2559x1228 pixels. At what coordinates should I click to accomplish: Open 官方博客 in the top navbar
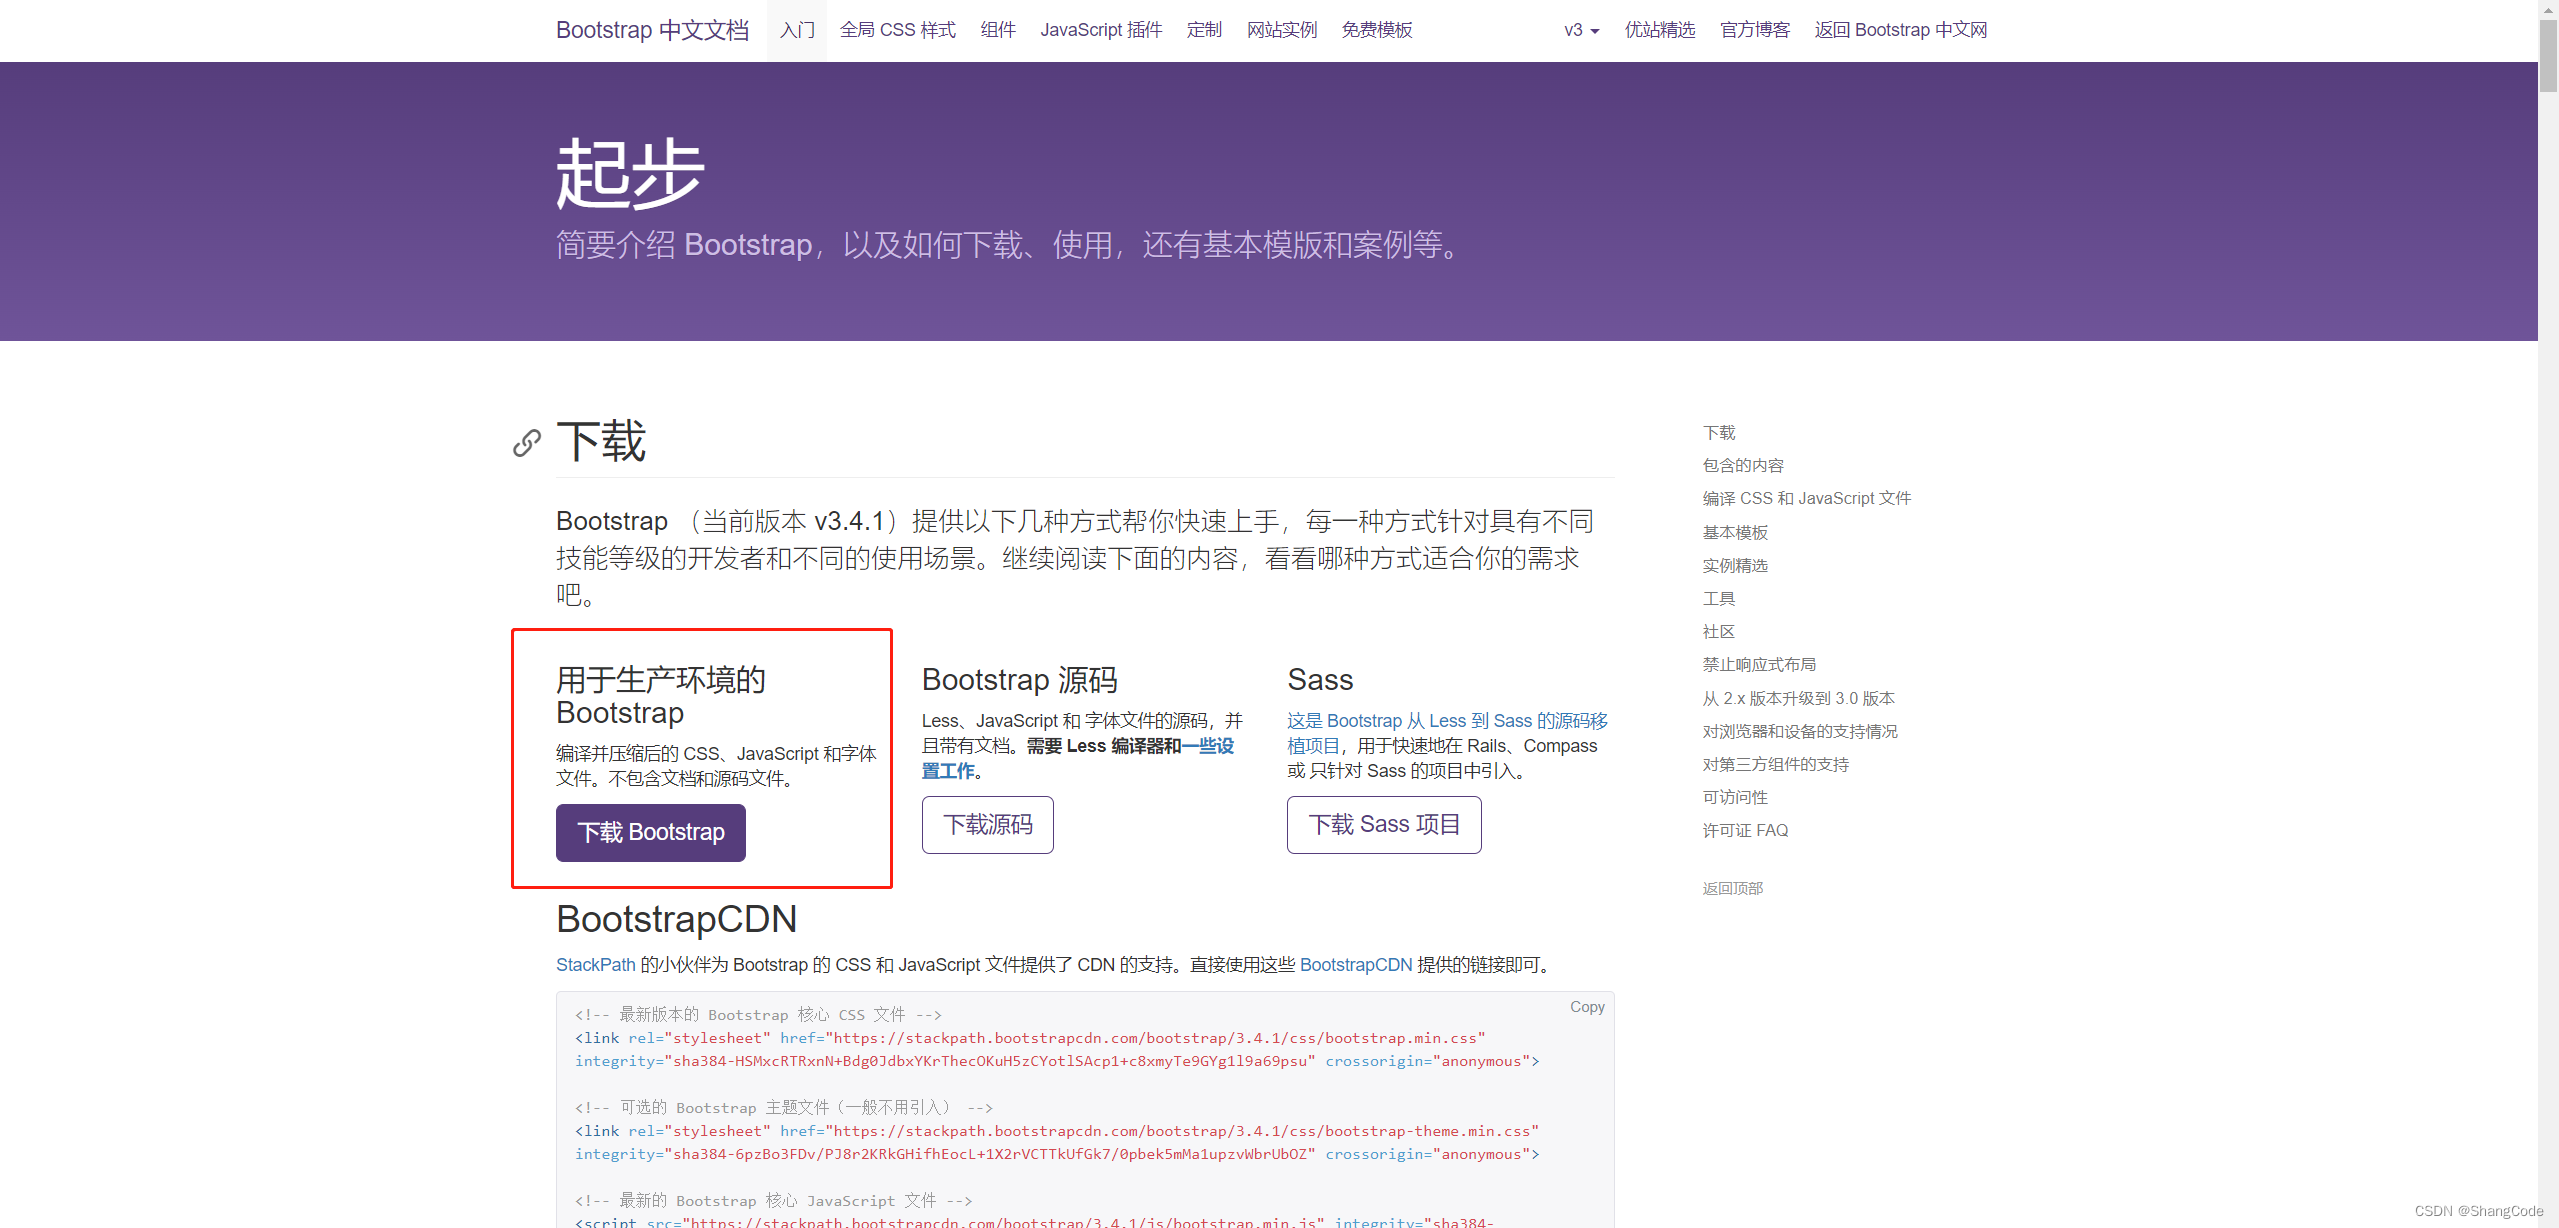coord(1755,30)
